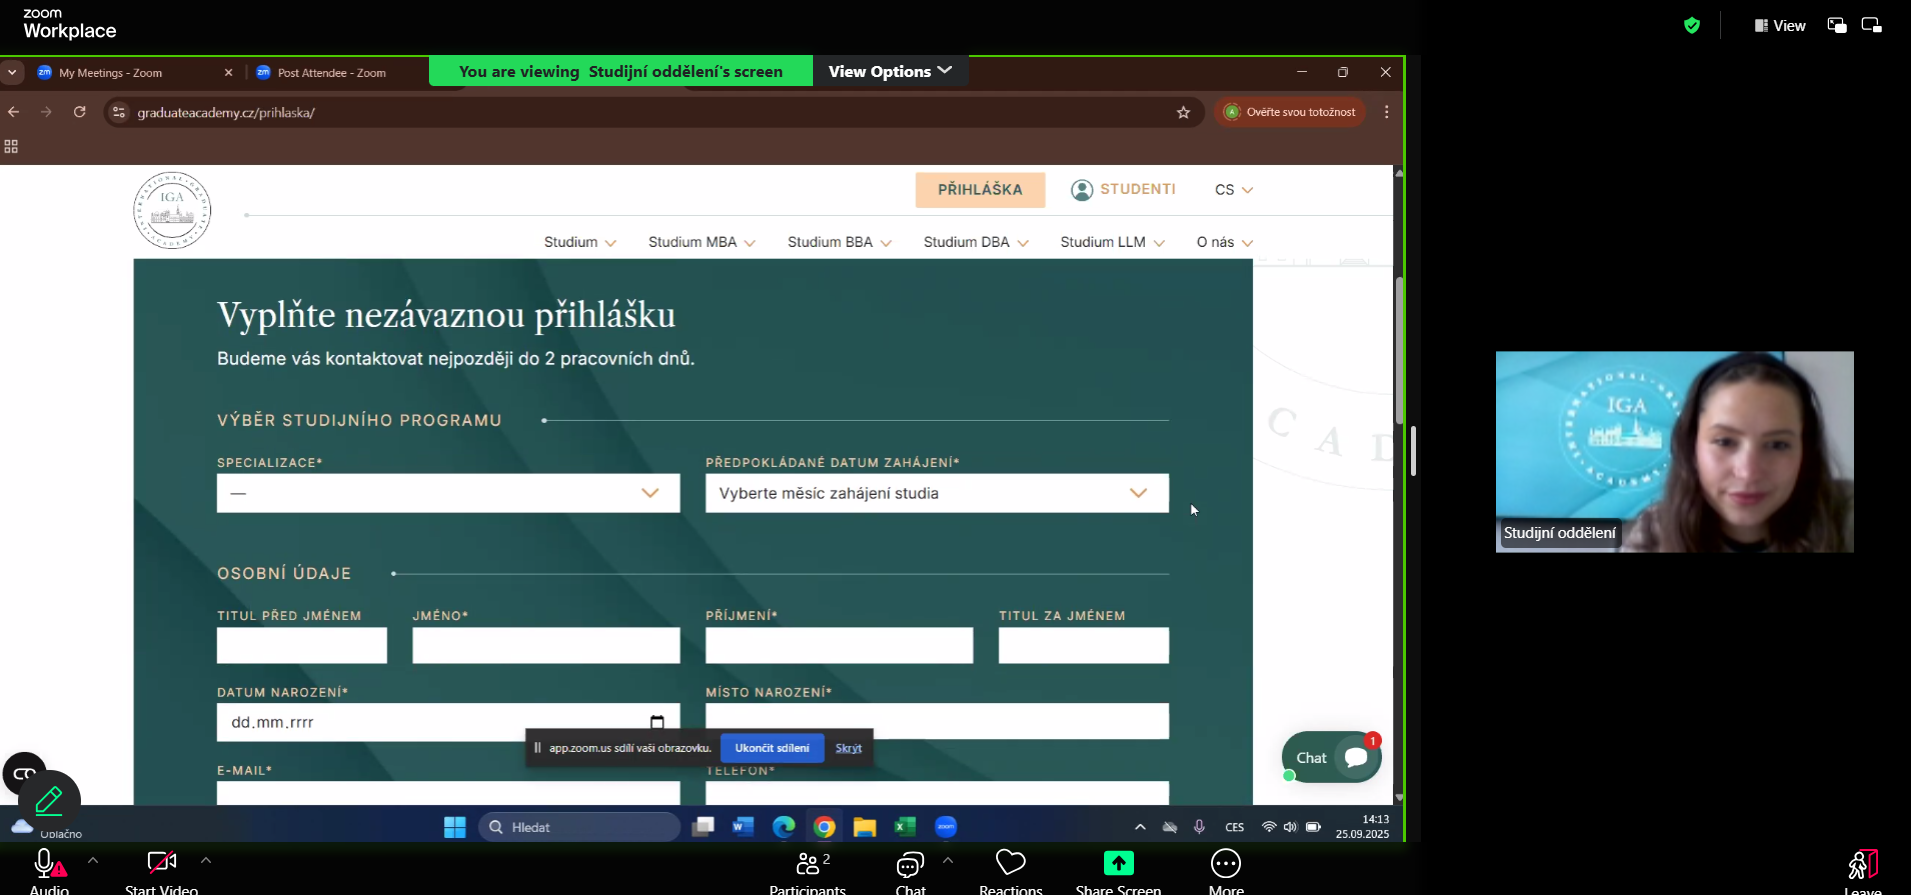Open the Zoom Chat panel
This screenshot has width=1911, height=895.
pyautogui.click(x=910, y=864)
